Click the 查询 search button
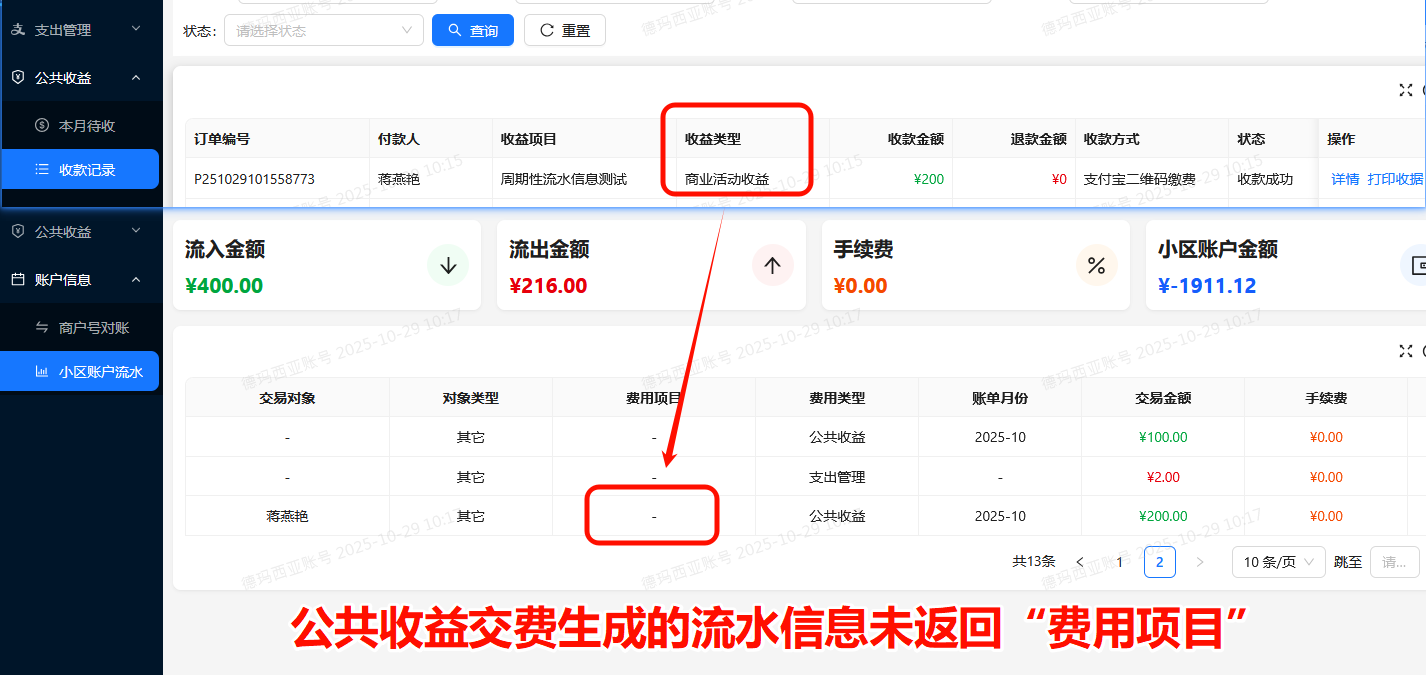This screenshot has width=1426, height=675. [473, 30]
